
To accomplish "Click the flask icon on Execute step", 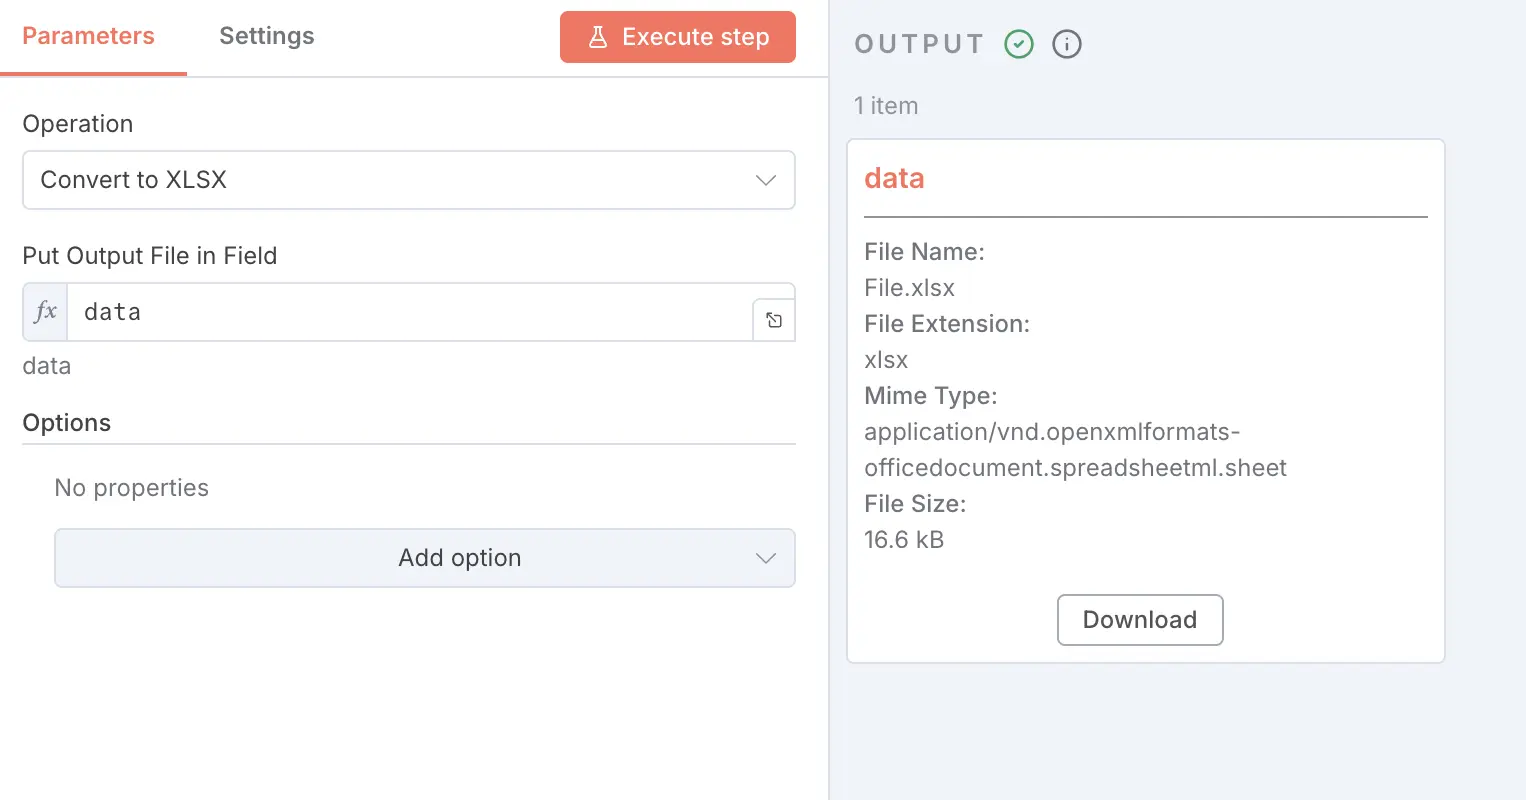I will tap(598, 36).
